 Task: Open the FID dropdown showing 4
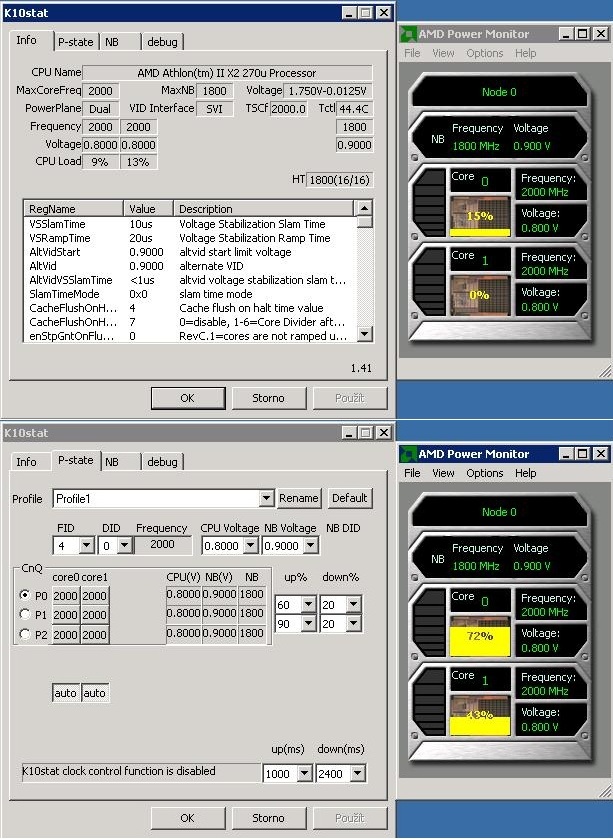(87, 546)
